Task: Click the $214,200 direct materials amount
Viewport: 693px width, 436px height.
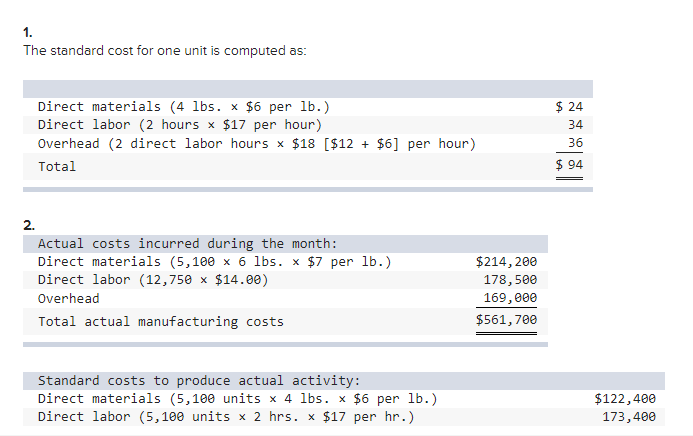Action: click(506, 262)
